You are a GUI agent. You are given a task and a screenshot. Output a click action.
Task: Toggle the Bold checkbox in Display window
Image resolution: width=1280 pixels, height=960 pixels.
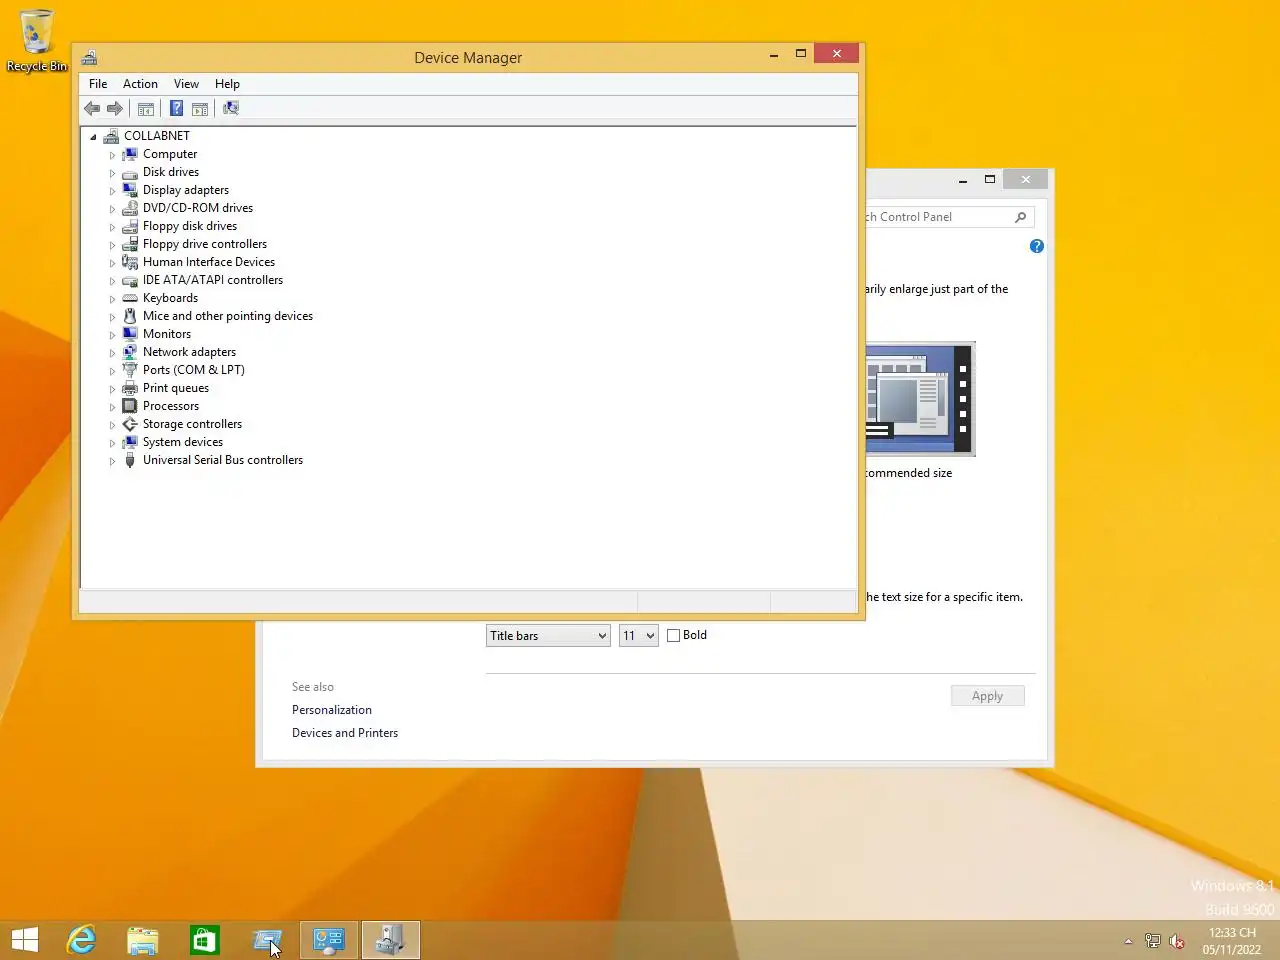point(674,635)
